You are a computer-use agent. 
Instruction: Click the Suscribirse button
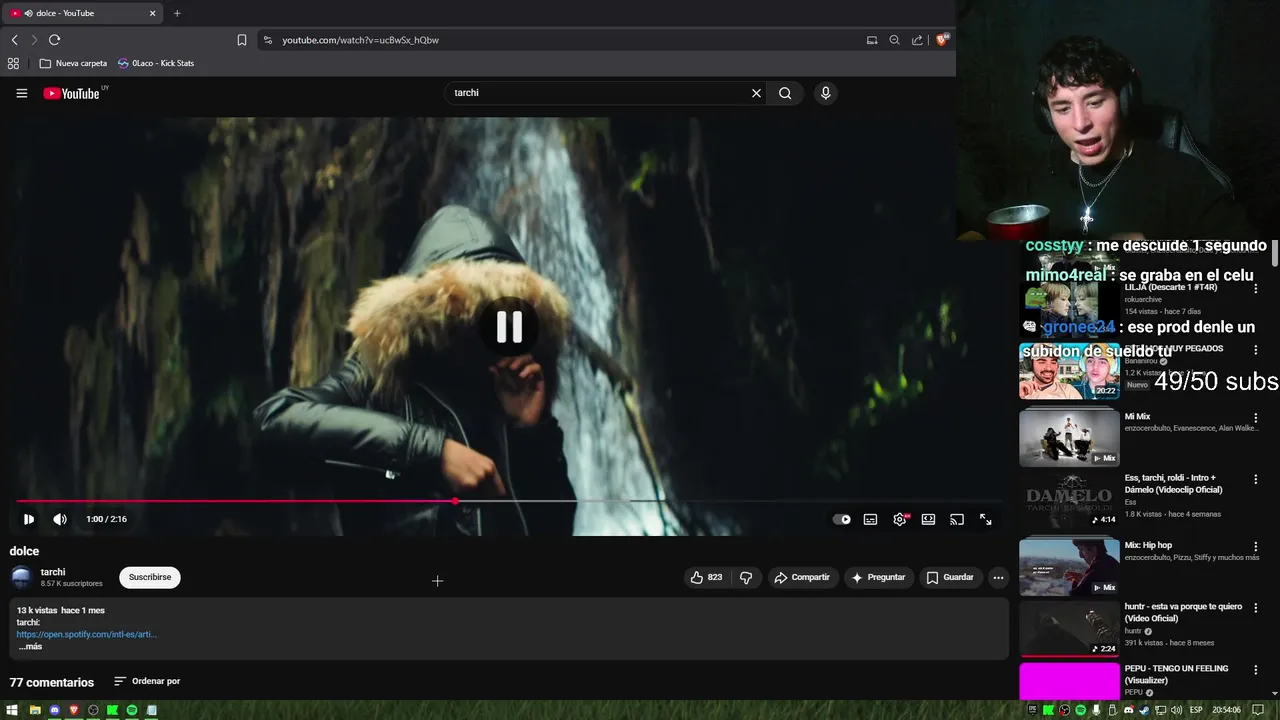150,577
